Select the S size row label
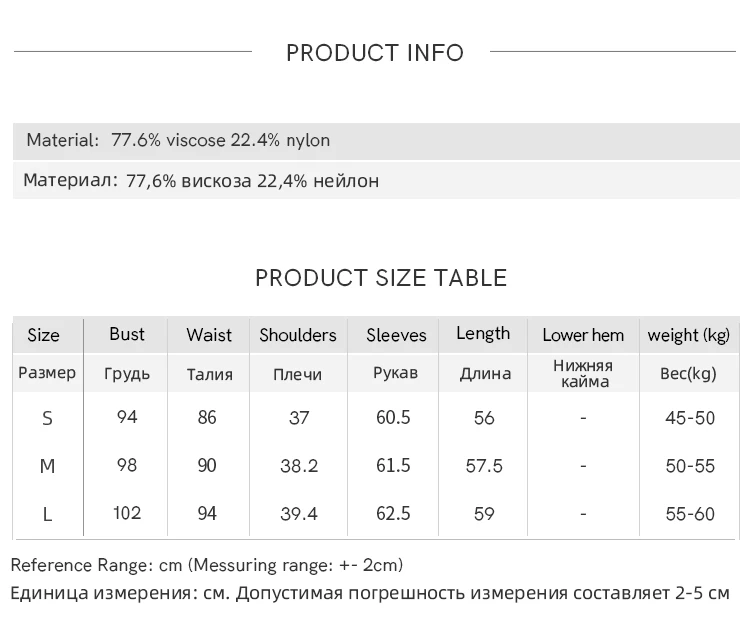The width and height of the screenshot is (750, 630). [x=47, y=419]
